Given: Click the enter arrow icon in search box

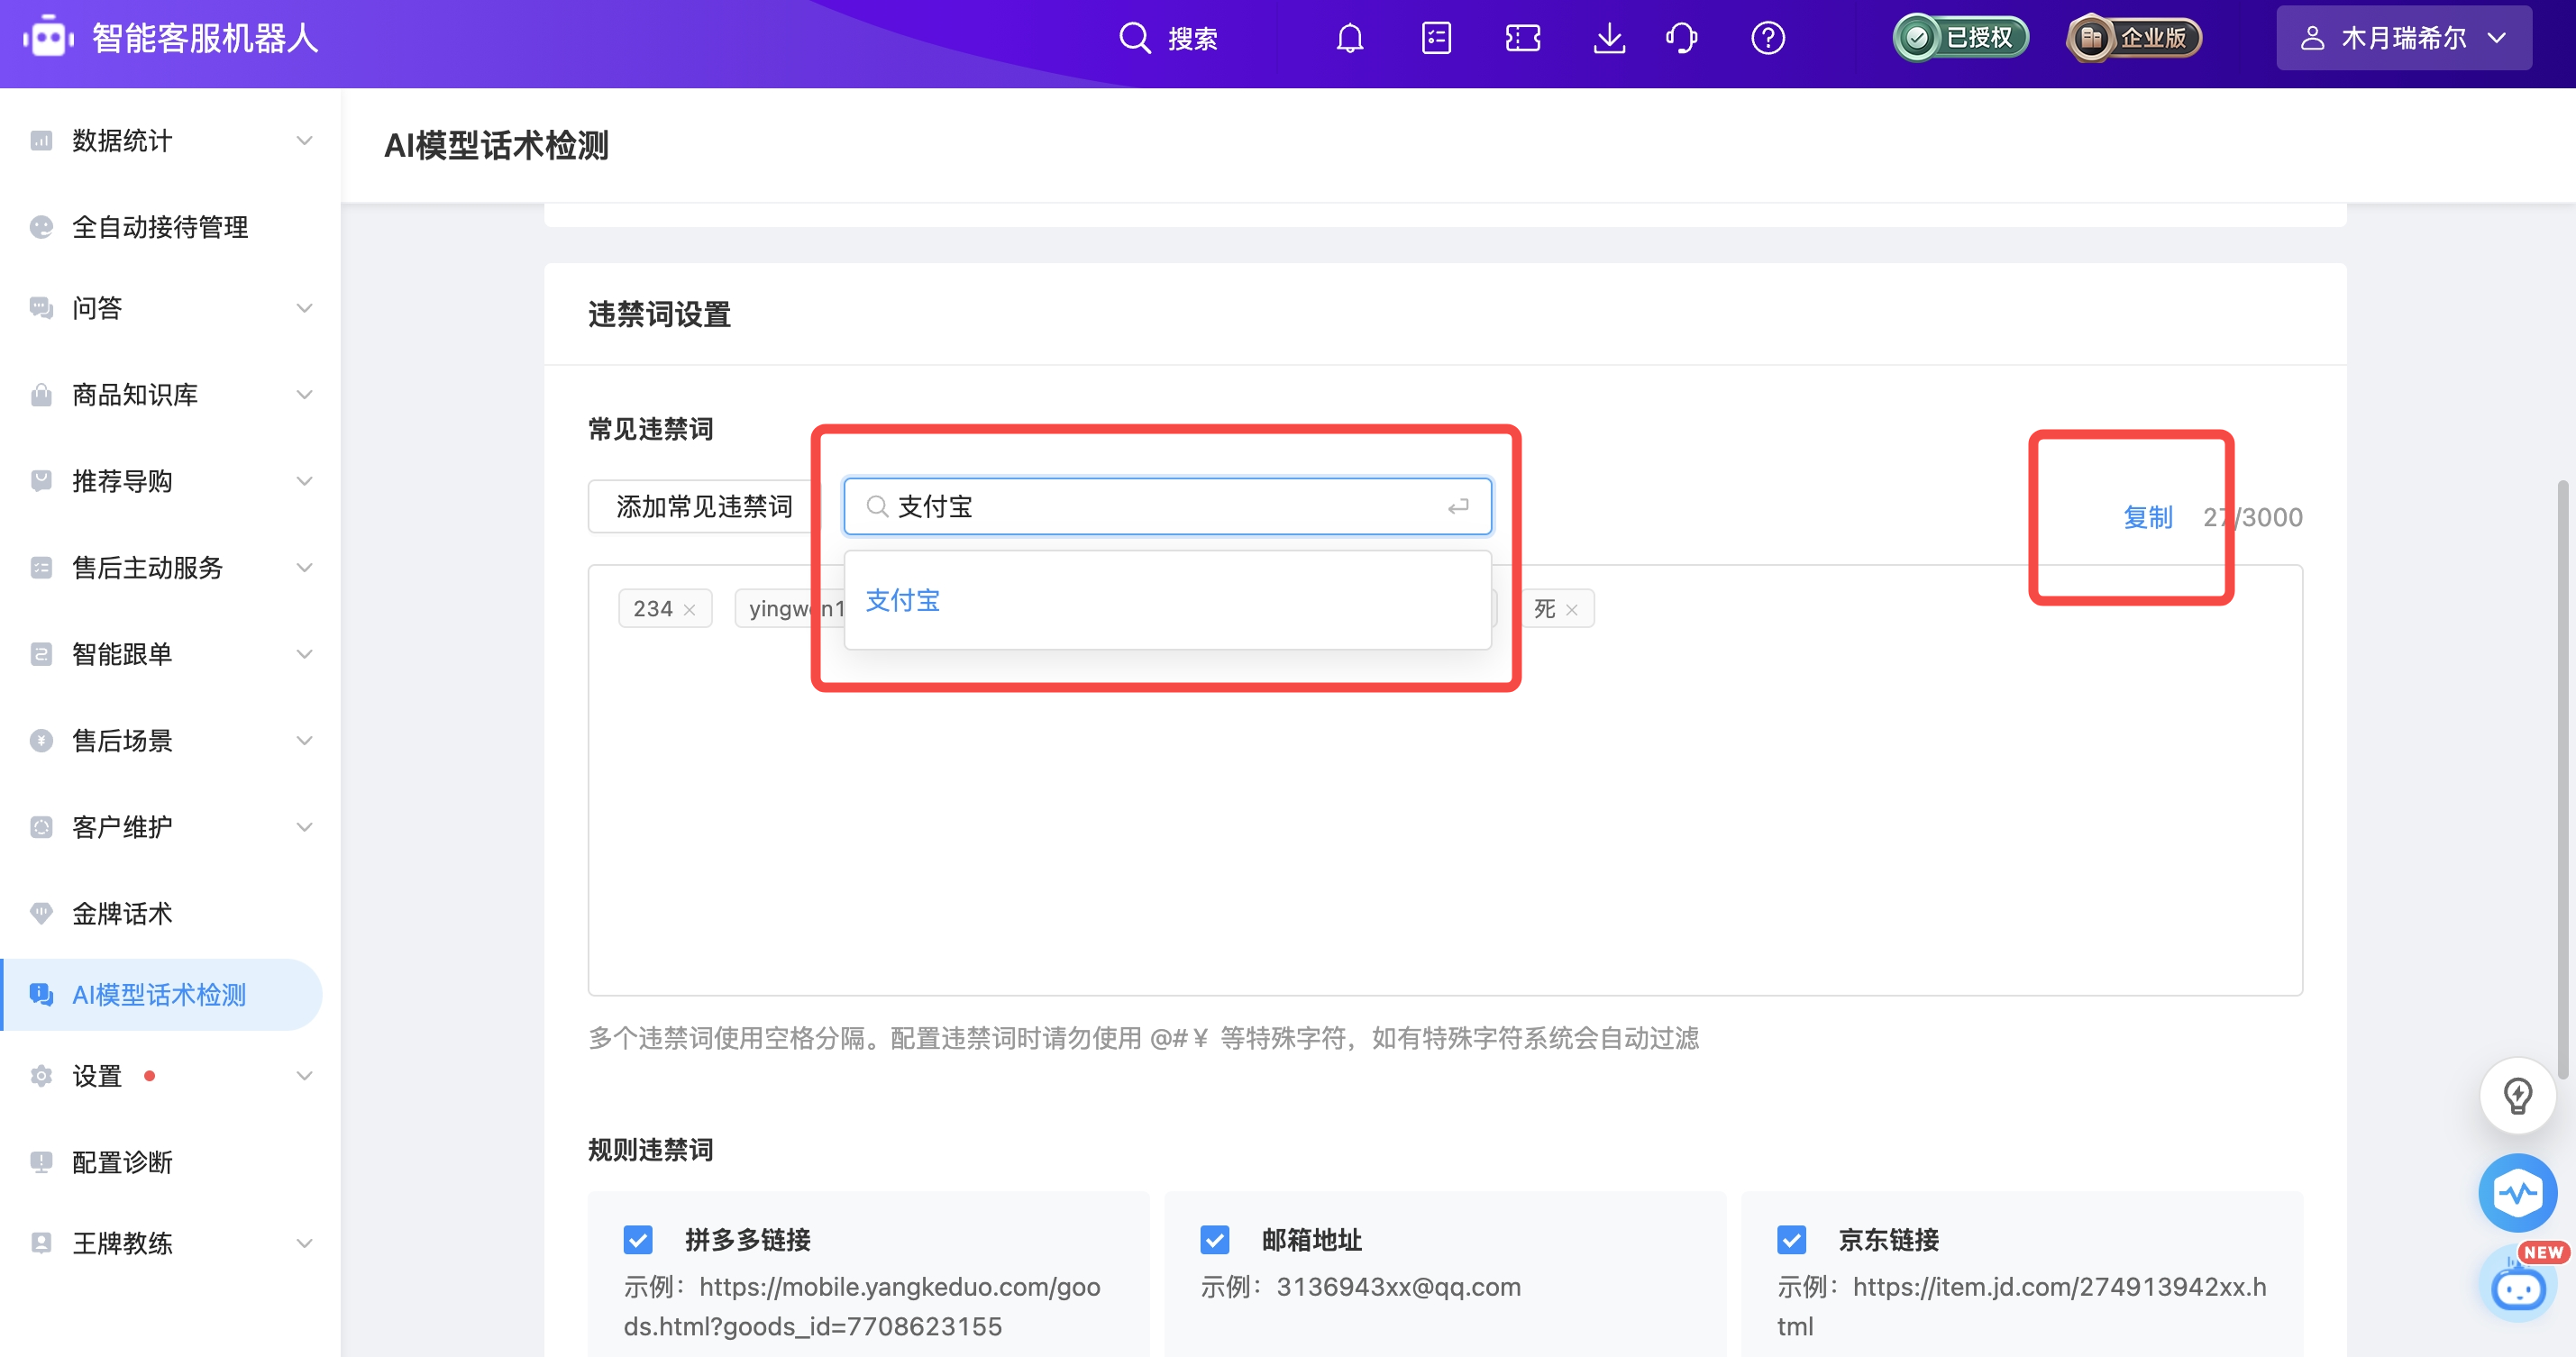Looking at the screenshot, I should [x=1458, y=507].
